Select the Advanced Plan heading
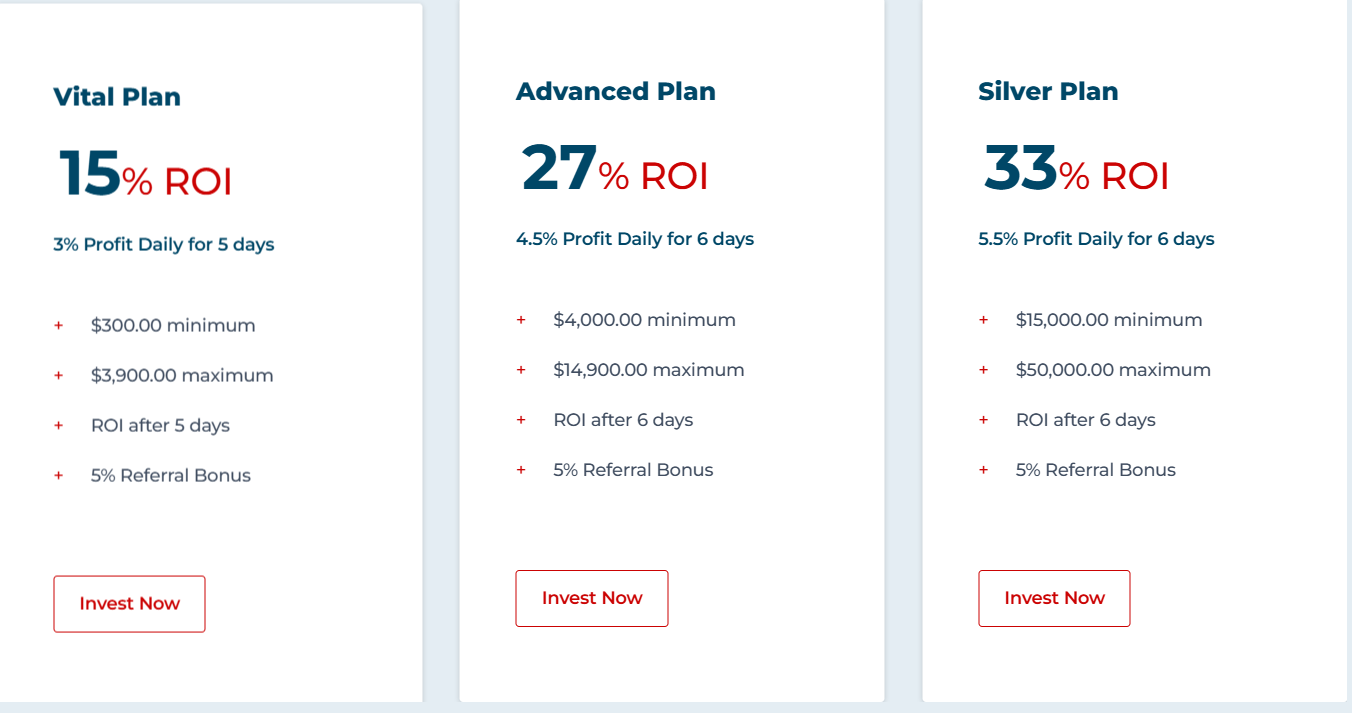Viewport: 1352px width, 713px height. click(616, 92)
